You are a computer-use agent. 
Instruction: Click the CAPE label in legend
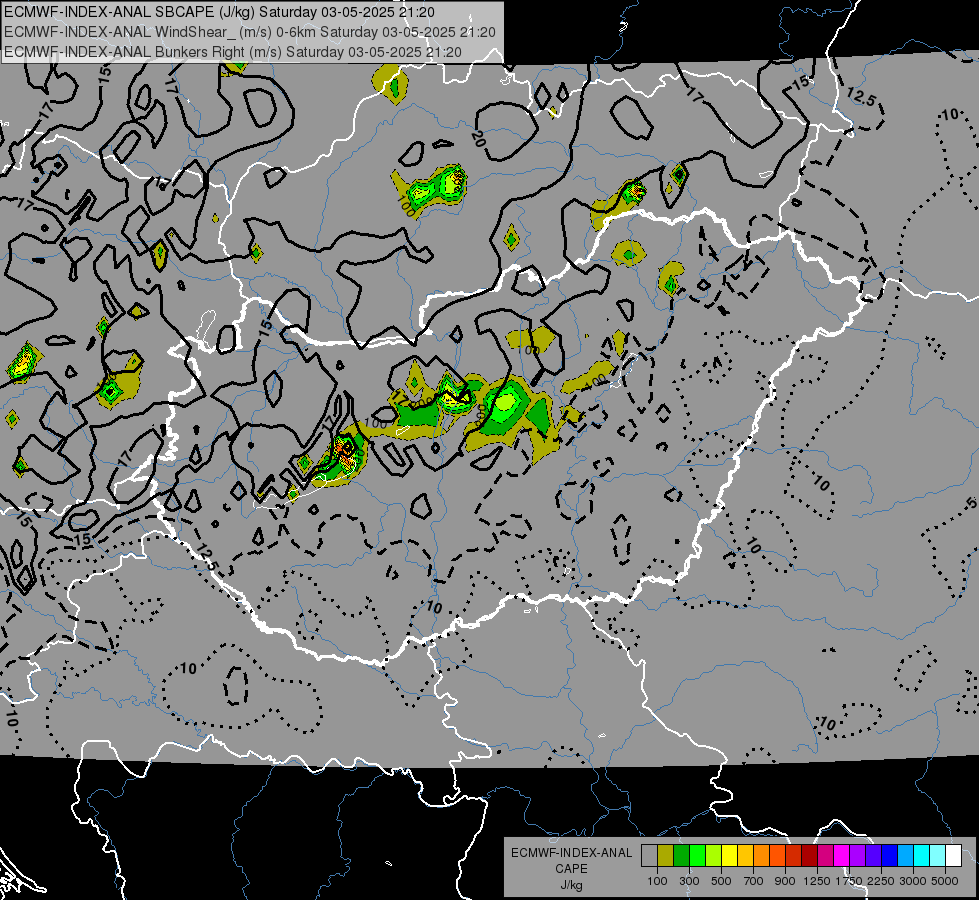click(x=571, y=869)
